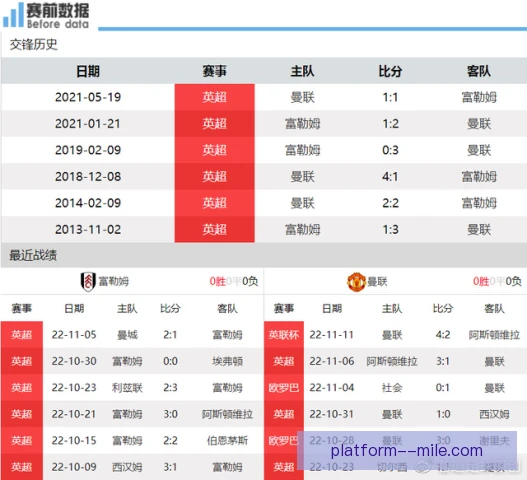Click the 0胜0平0负 record beside 富勒姆
The width and height of the screenshot is (527, 480).
tap(234, 281)
